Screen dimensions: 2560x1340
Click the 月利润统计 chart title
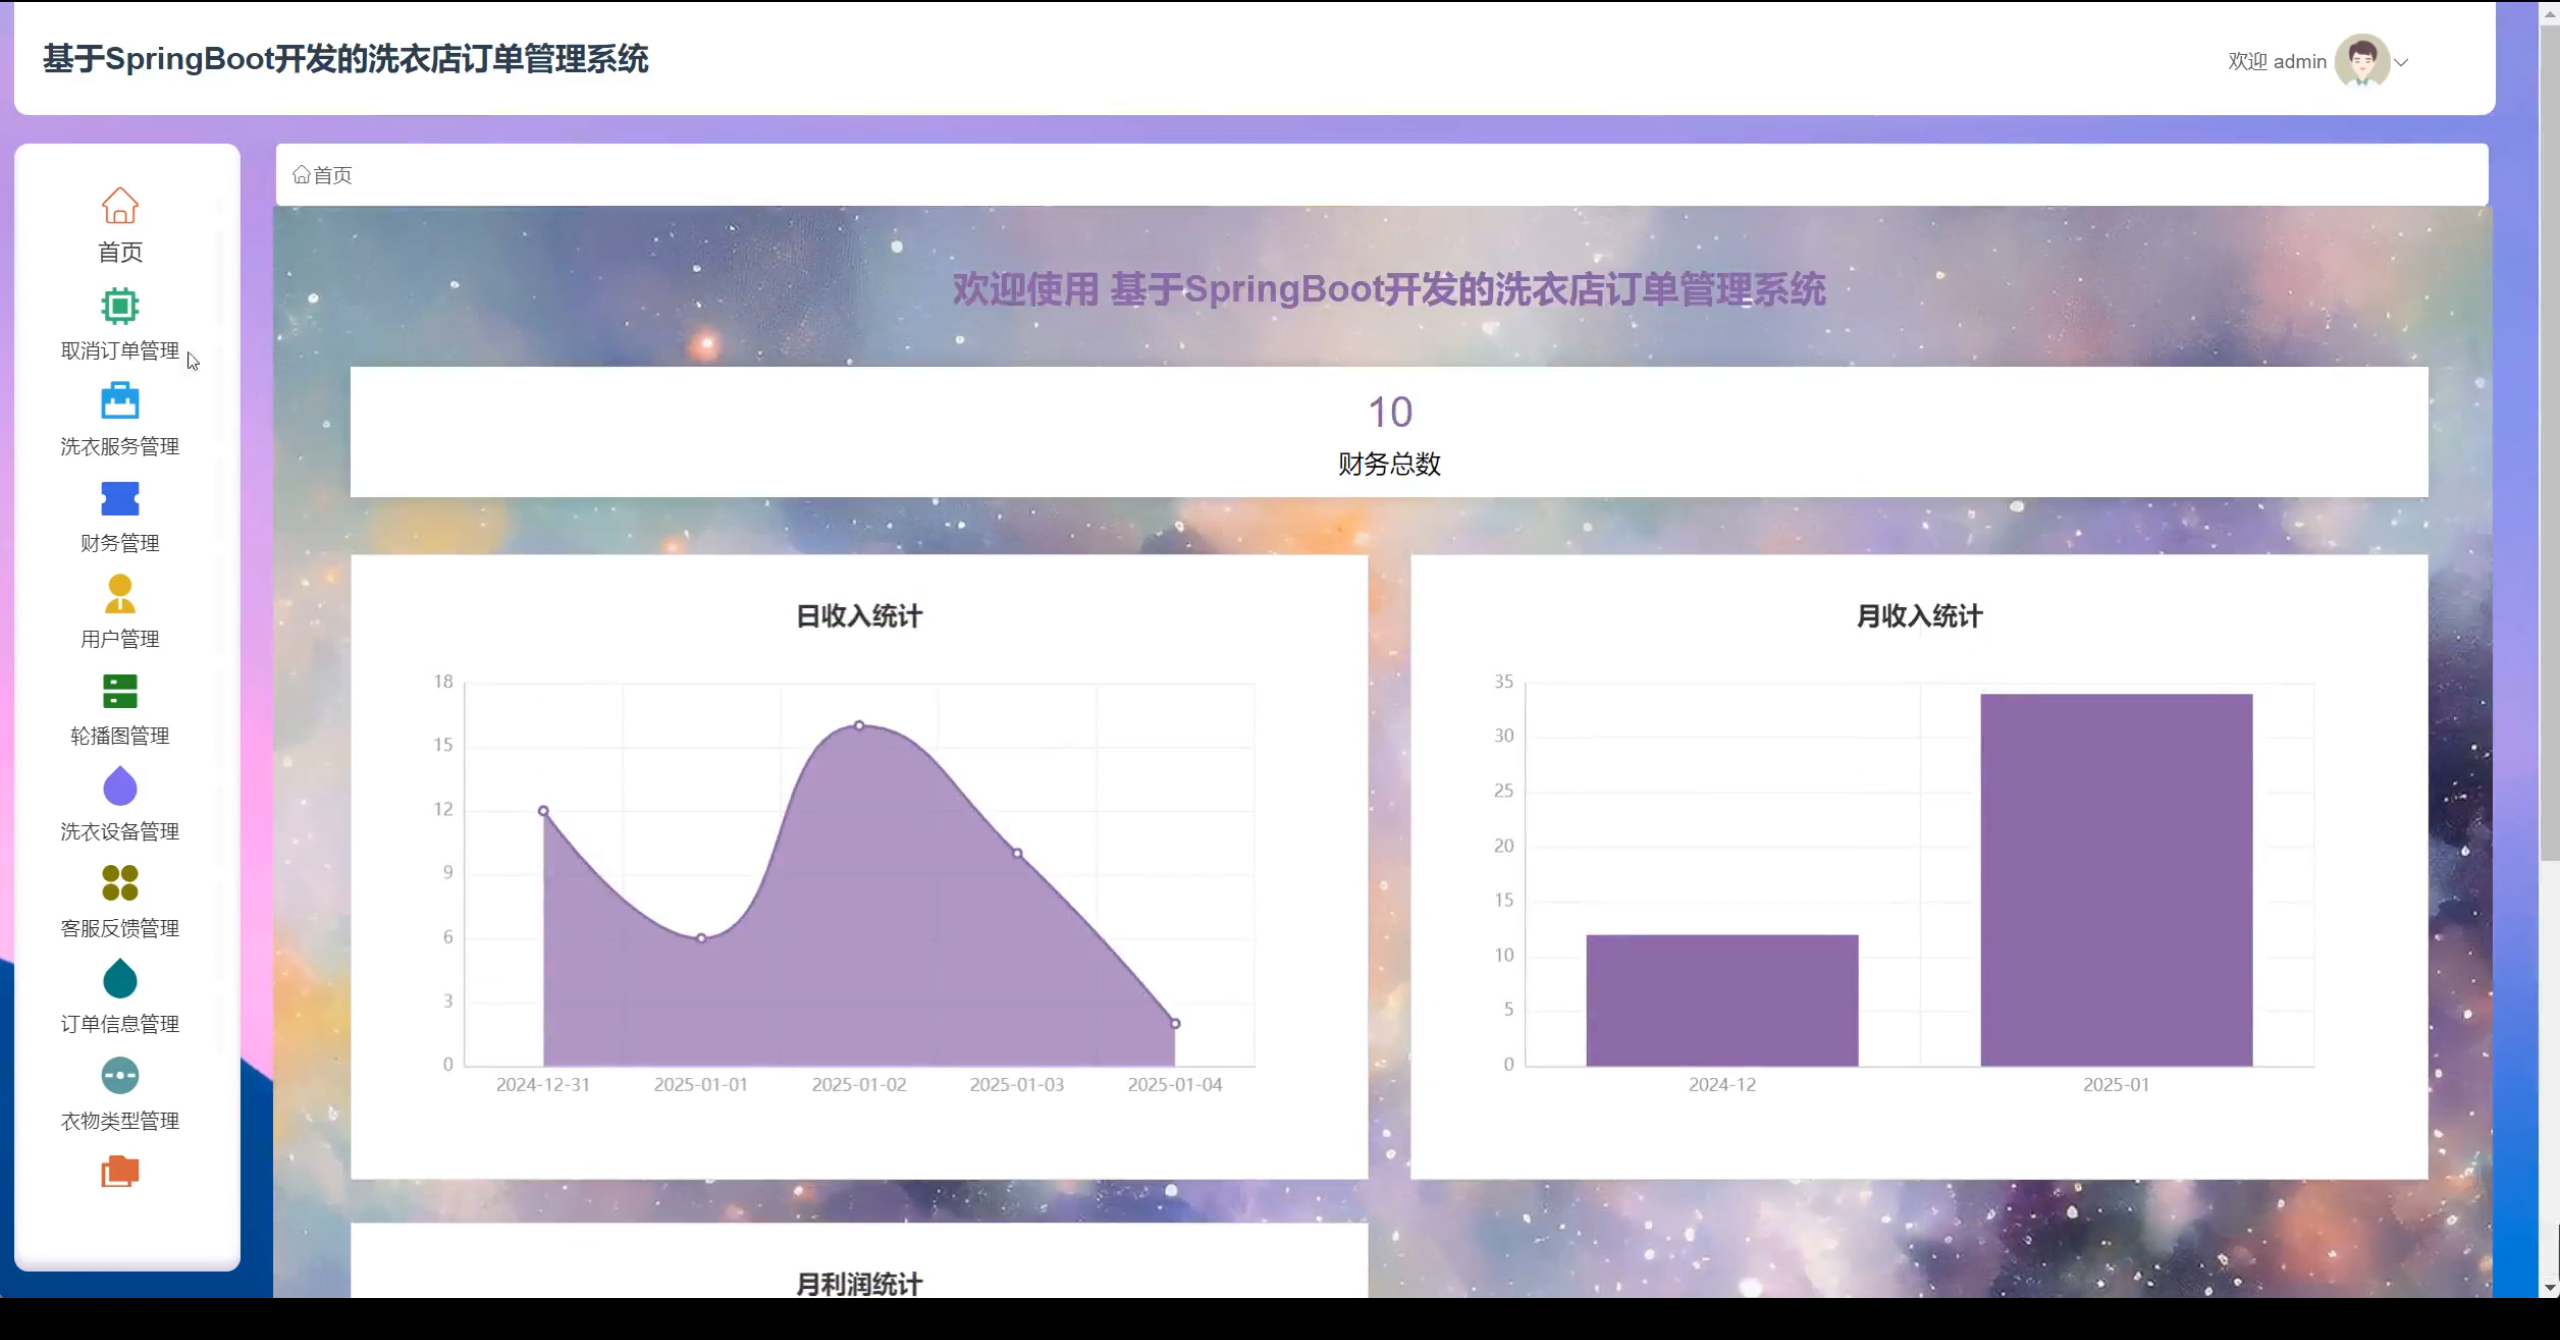coord(859,1284)
